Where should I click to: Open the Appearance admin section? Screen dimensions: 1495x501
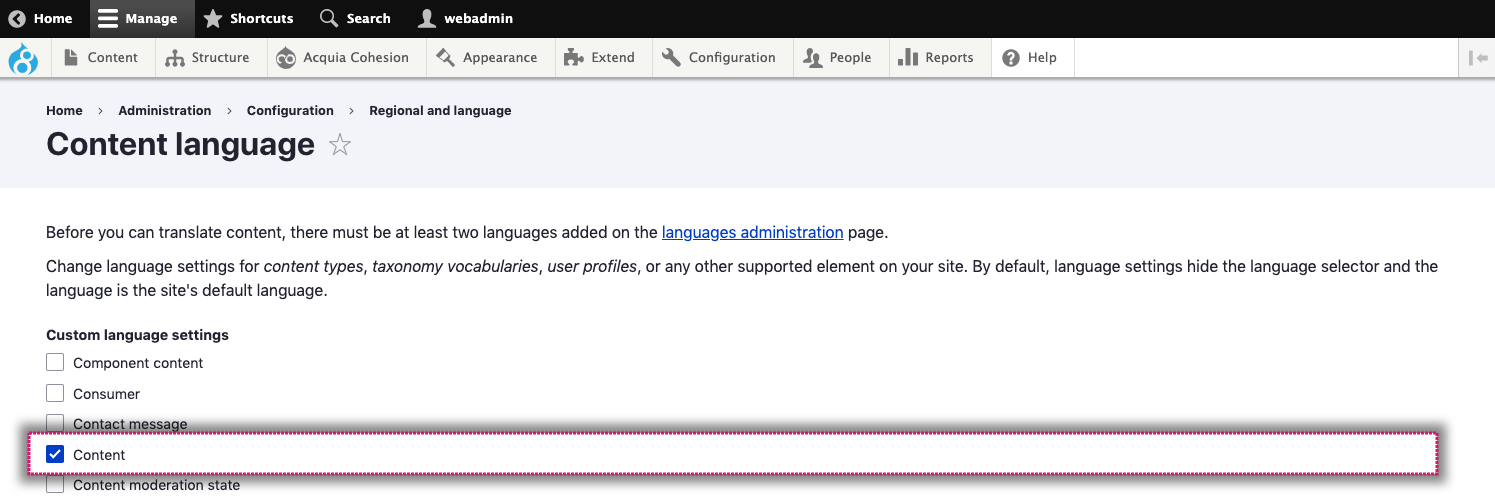tap(487, 58)
